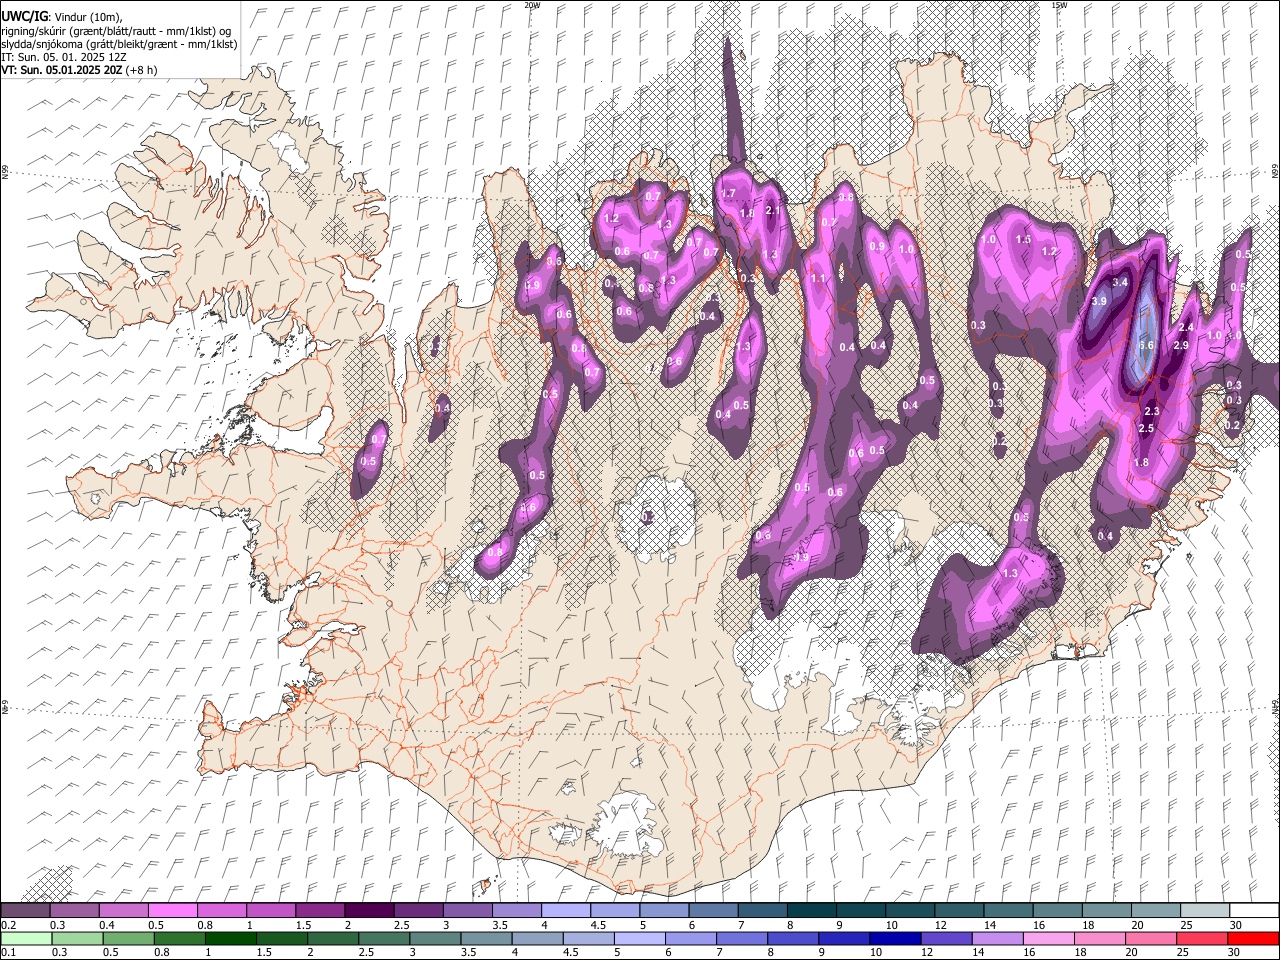
Task: Select upper legend dark teal swatch between 8 and 9
Action: tap(812, 911)
